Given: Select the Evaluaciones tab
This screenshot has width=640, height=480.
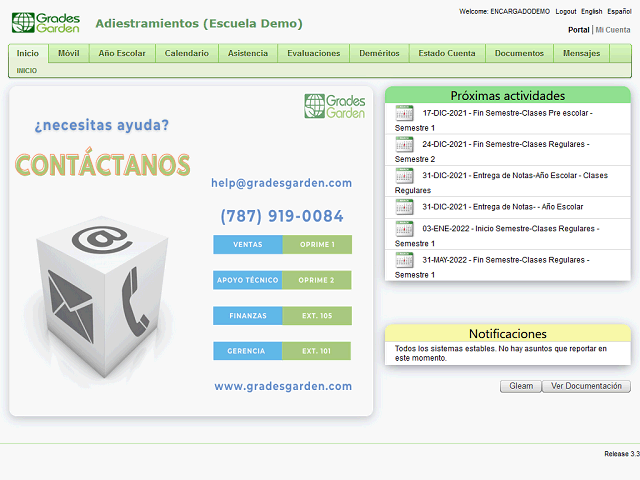Looking at the screenshot, I should pyautogui.click(x=313, y=53).
